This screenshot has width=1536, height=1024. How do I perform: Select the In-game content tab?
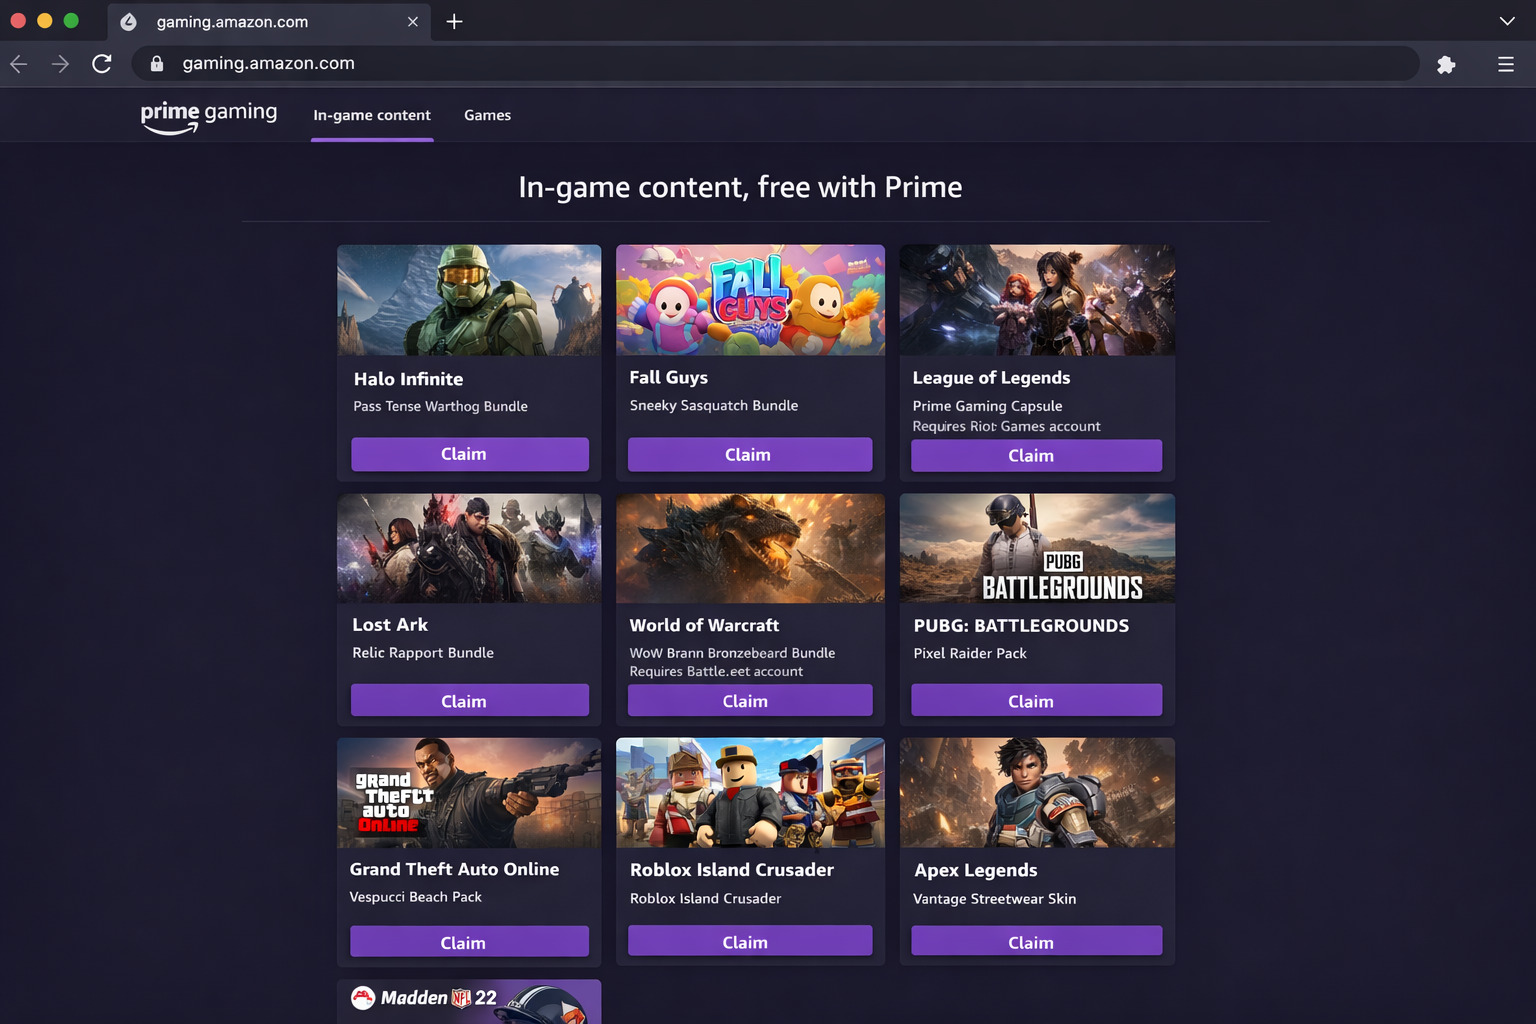372,115
